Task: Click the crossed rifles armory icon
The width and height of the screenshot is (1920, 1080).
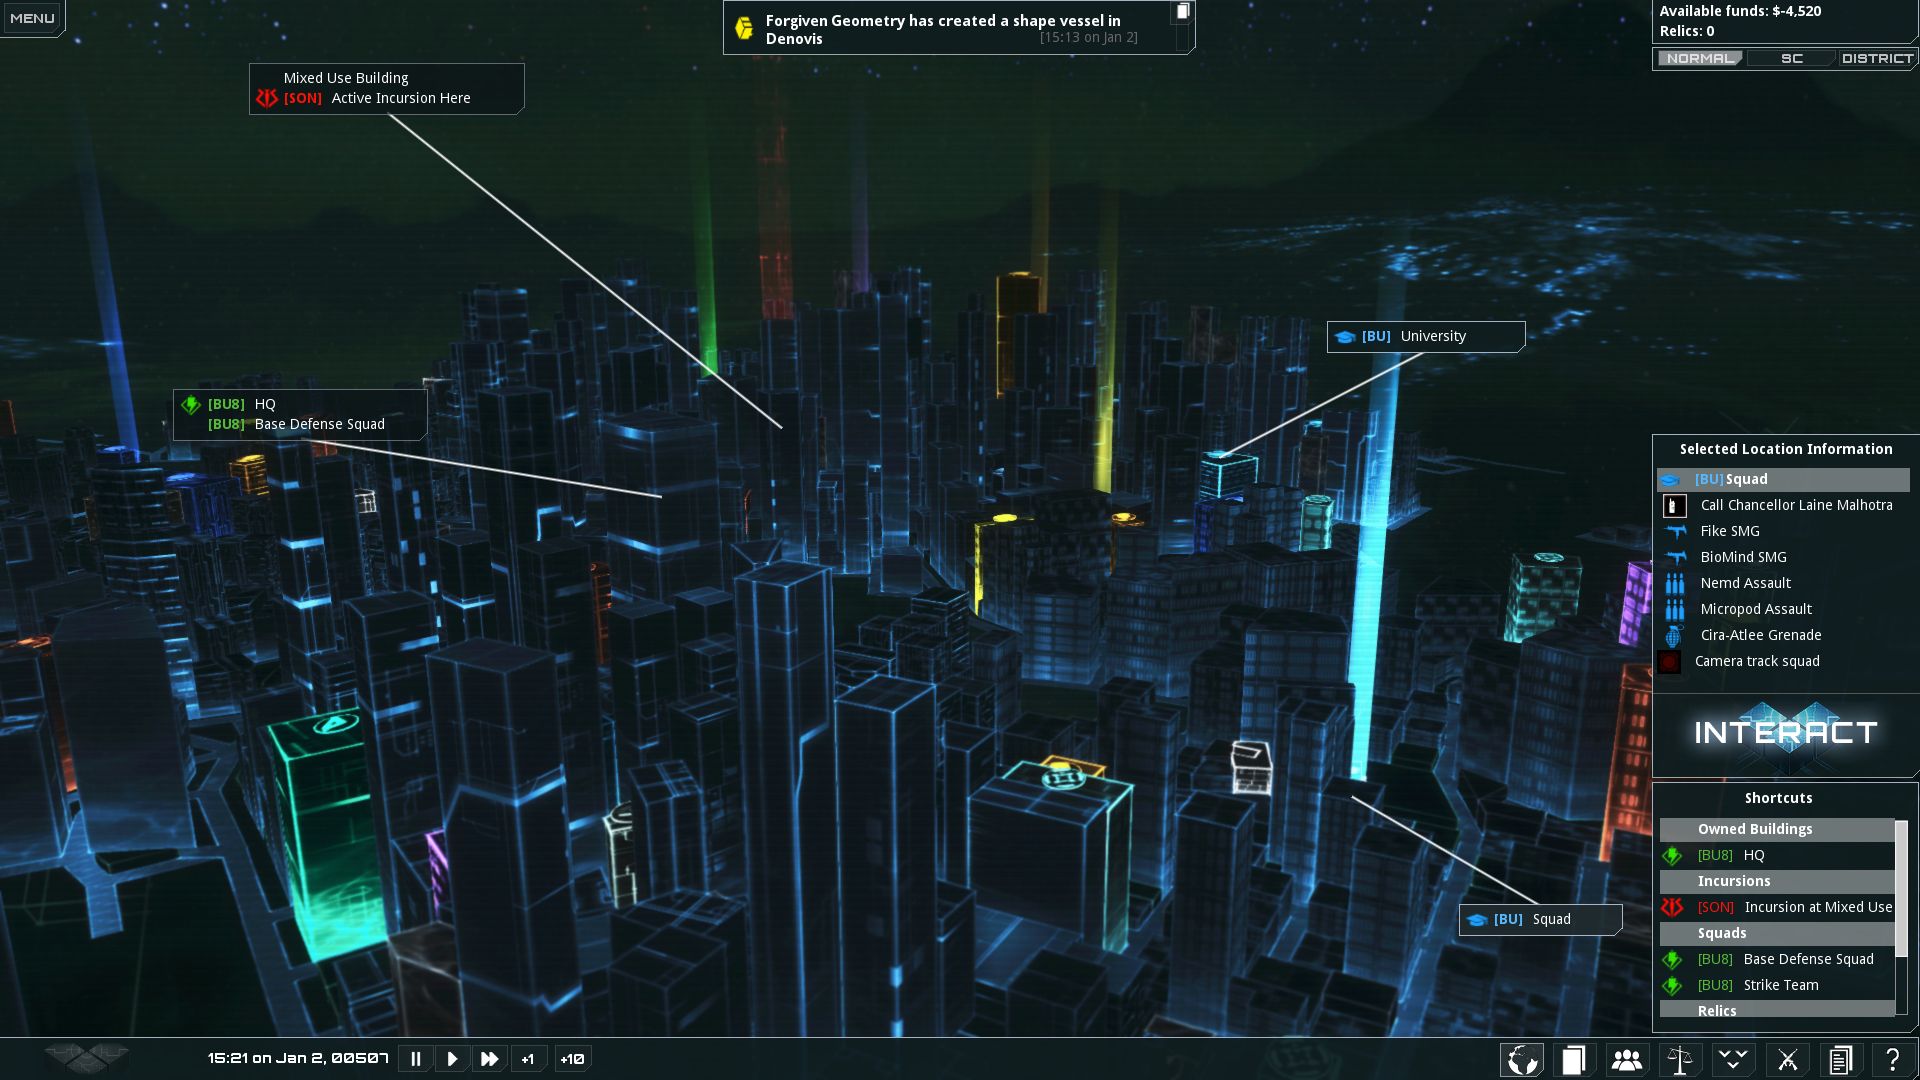Action: [x=1787, y=1060]
